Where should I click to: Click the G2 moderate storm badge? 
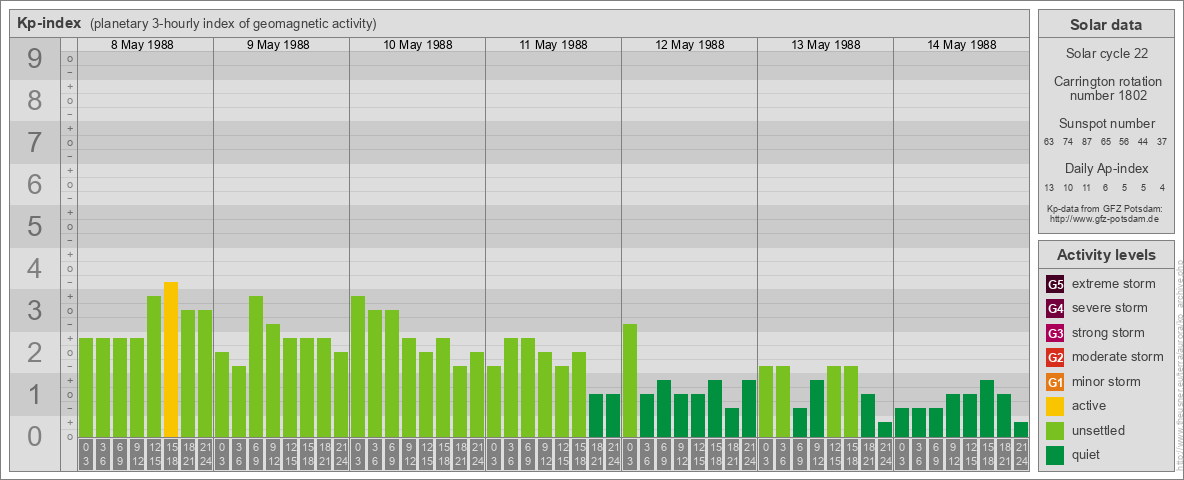pyautogui.click(x=1055, y=357)
